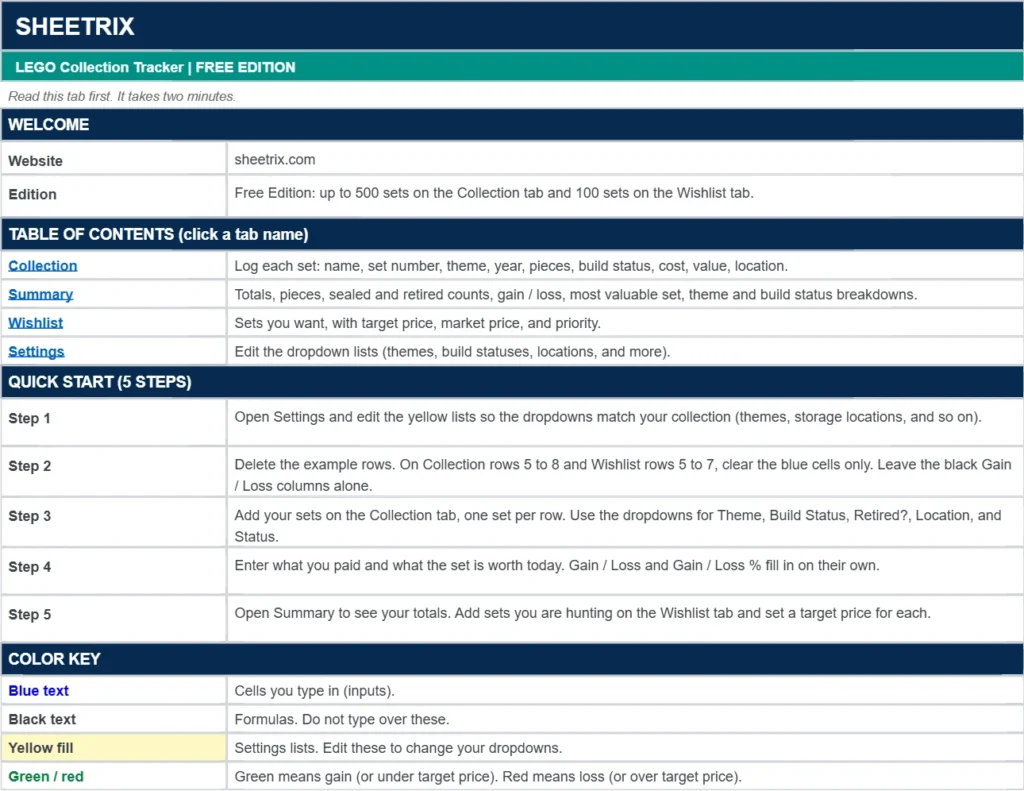
Task: Select the Website label cell
Action: (114, 159)
